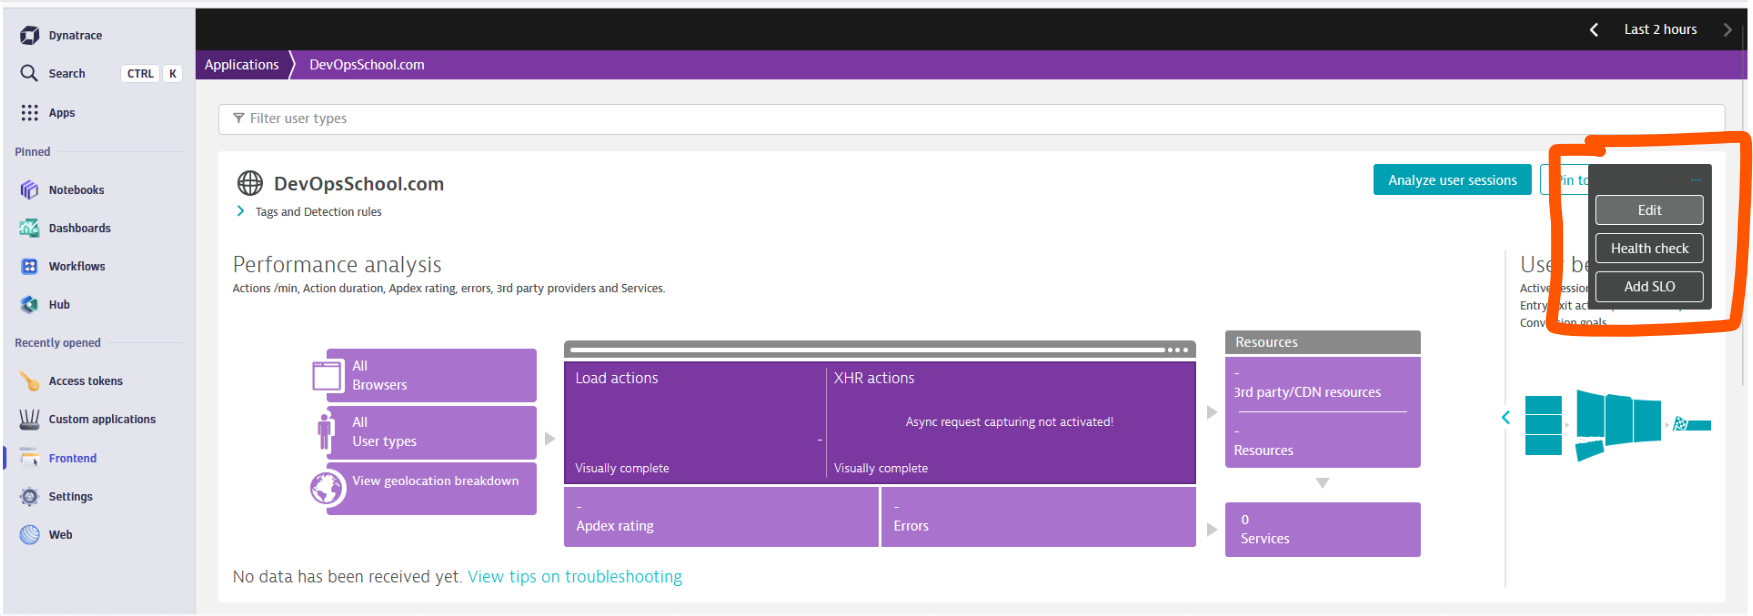Click the Analyze user sessions button
The height and width of the screenshot is (616, 1753).
pyautogui.click(x=1452, y=180)
